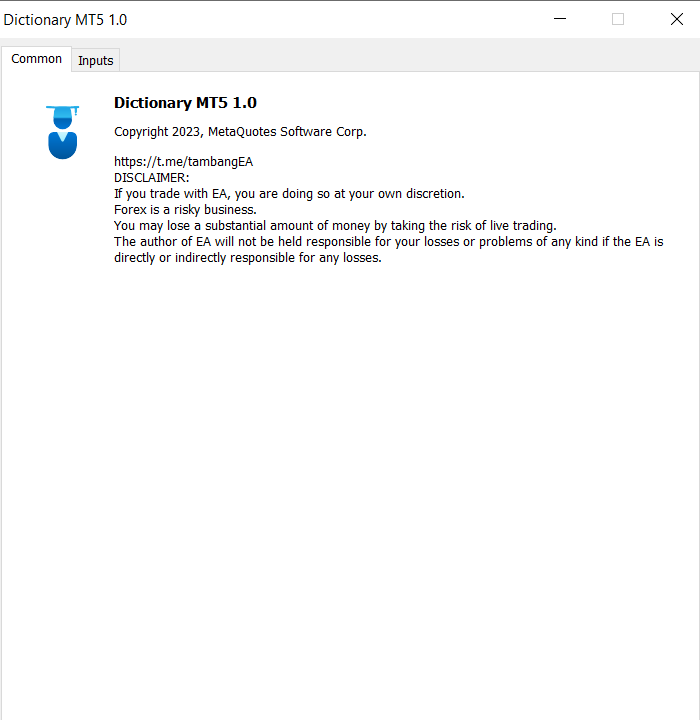Click 'You may lose a substantial amount' line
700x720 pixels.
(335, 226)
